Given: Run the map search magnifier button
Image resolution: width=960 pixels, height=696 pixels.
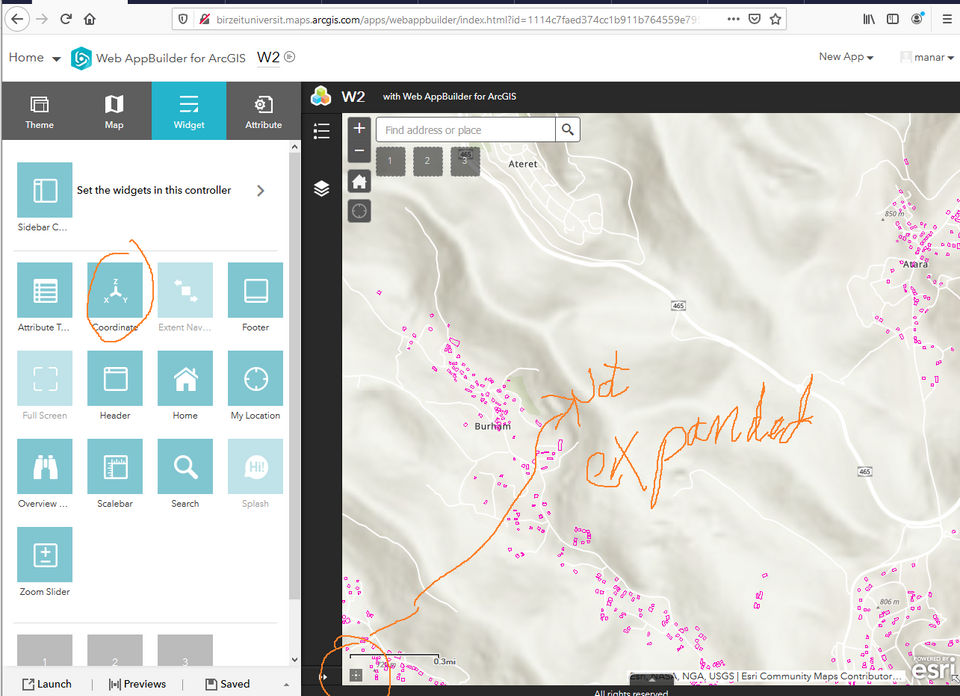Looking at the screenshot, I should [x=568, y=130].
